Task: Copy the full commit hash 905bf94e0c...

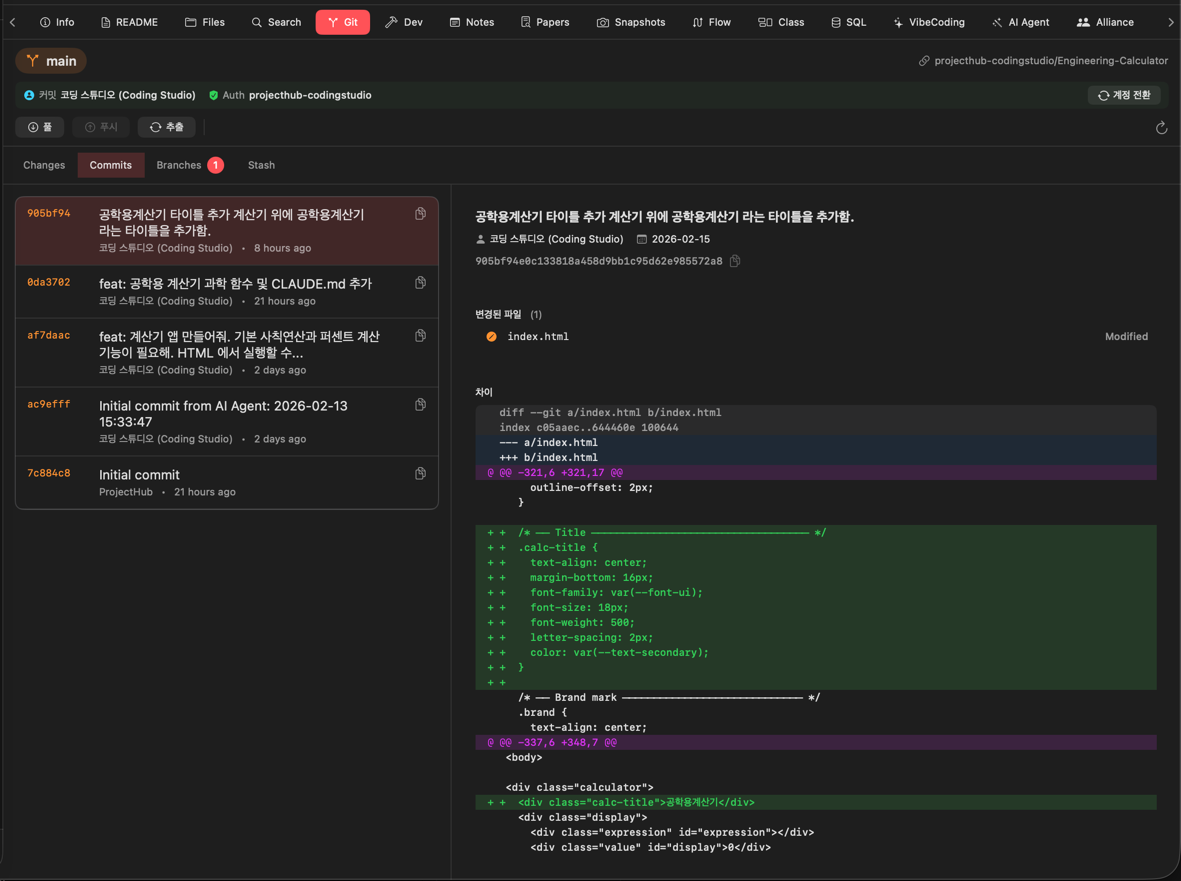Action: (735, 260)
